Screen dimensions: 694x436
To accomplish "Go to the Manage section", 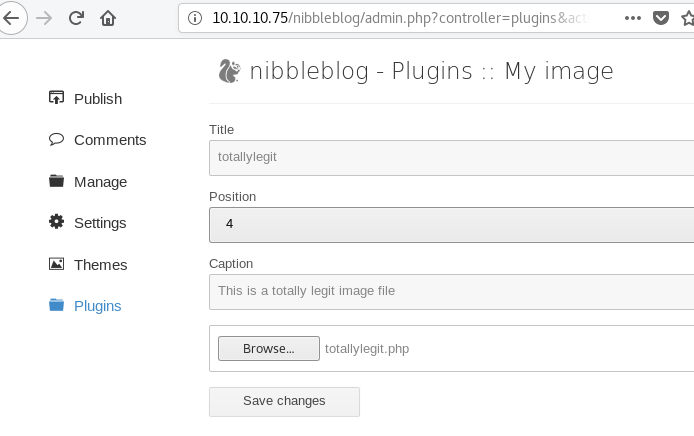I will coord(100,182).
